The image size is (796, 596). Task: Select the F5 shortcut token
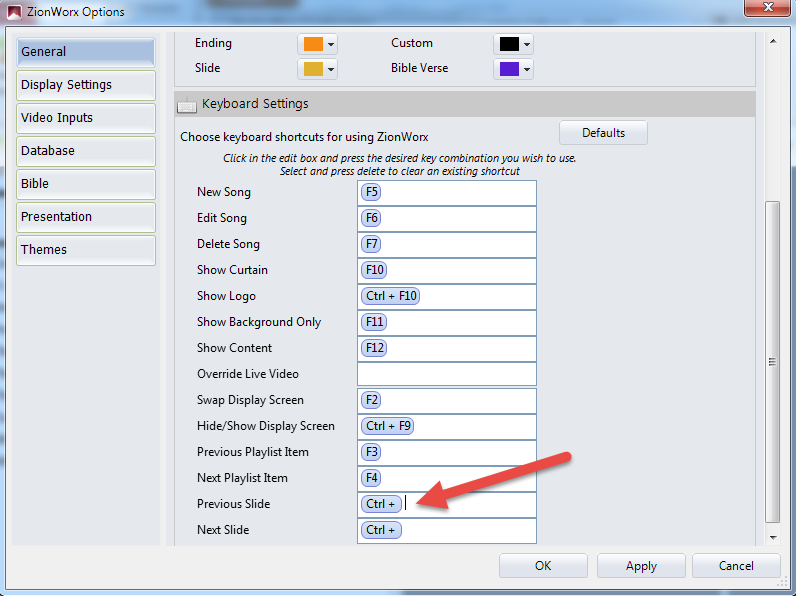coord(371,192)
